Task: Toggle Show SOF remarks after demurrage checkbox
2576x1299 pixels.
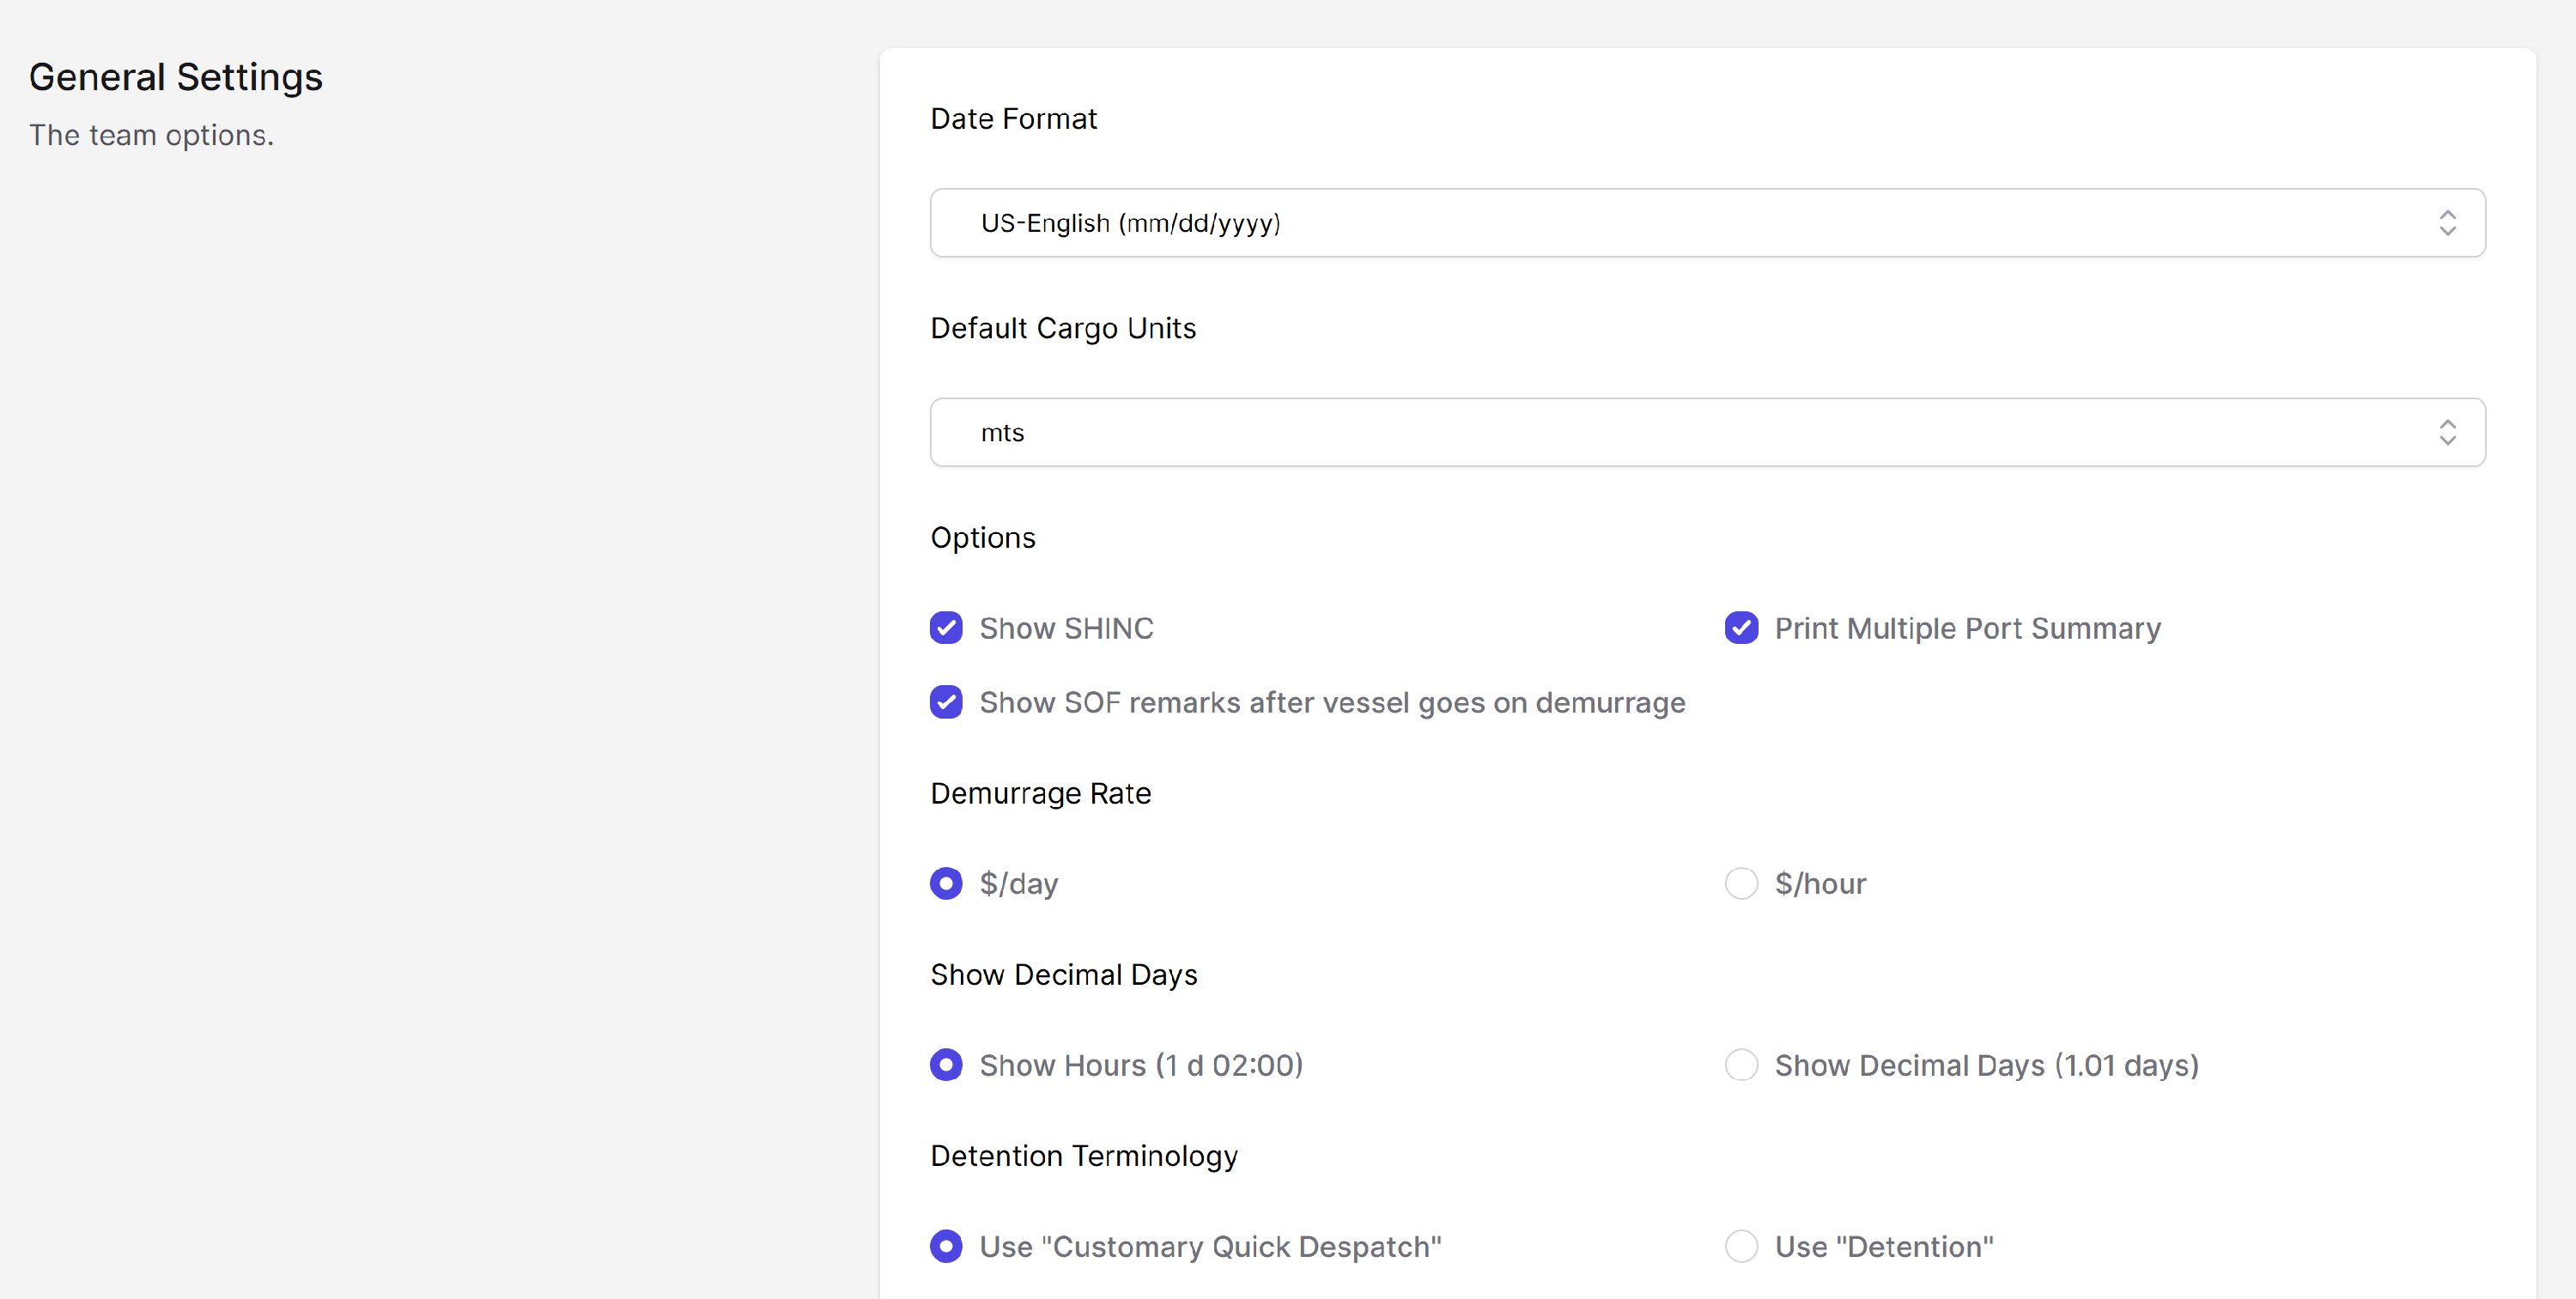Action: click(945, 702)
